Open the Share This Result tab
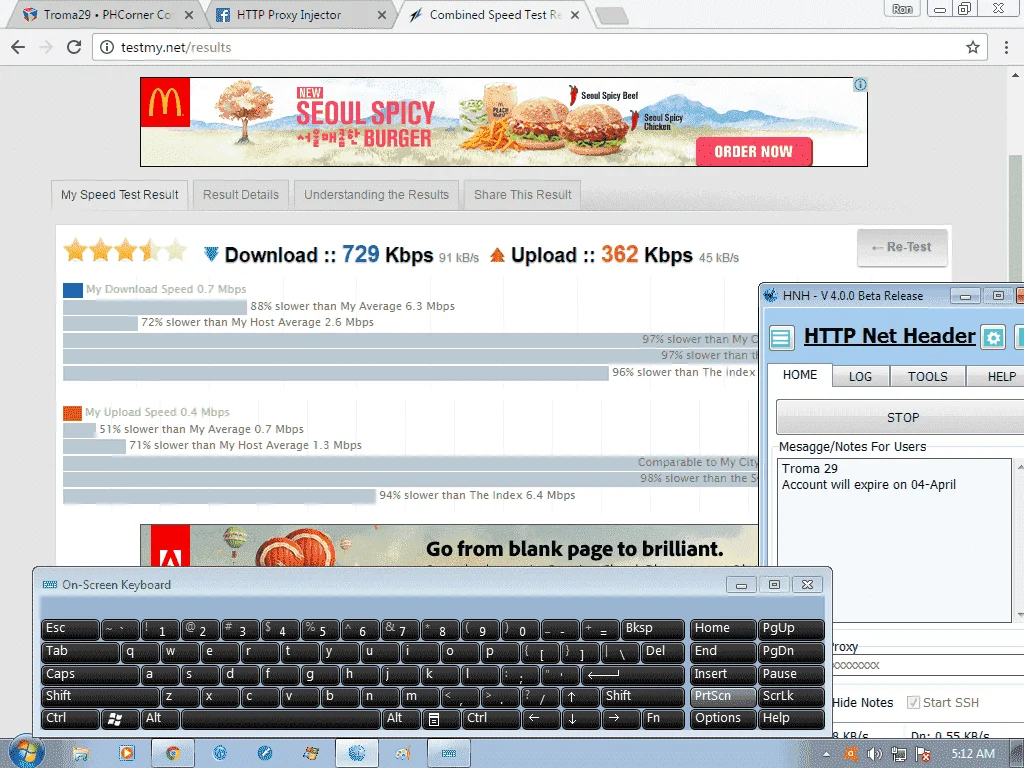Image resolution: width=1024 pixels, height=768 pixels. tap(522, 195)
